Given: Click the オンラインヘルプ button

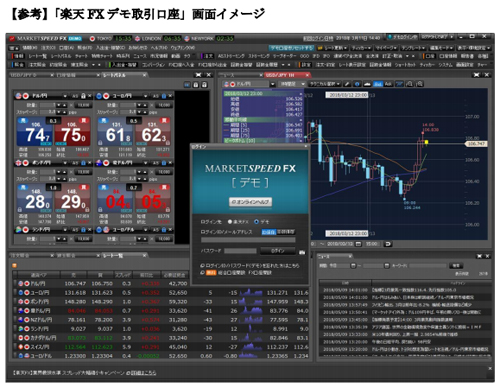Looking at the screenshot, I should [x=251, y=202].
